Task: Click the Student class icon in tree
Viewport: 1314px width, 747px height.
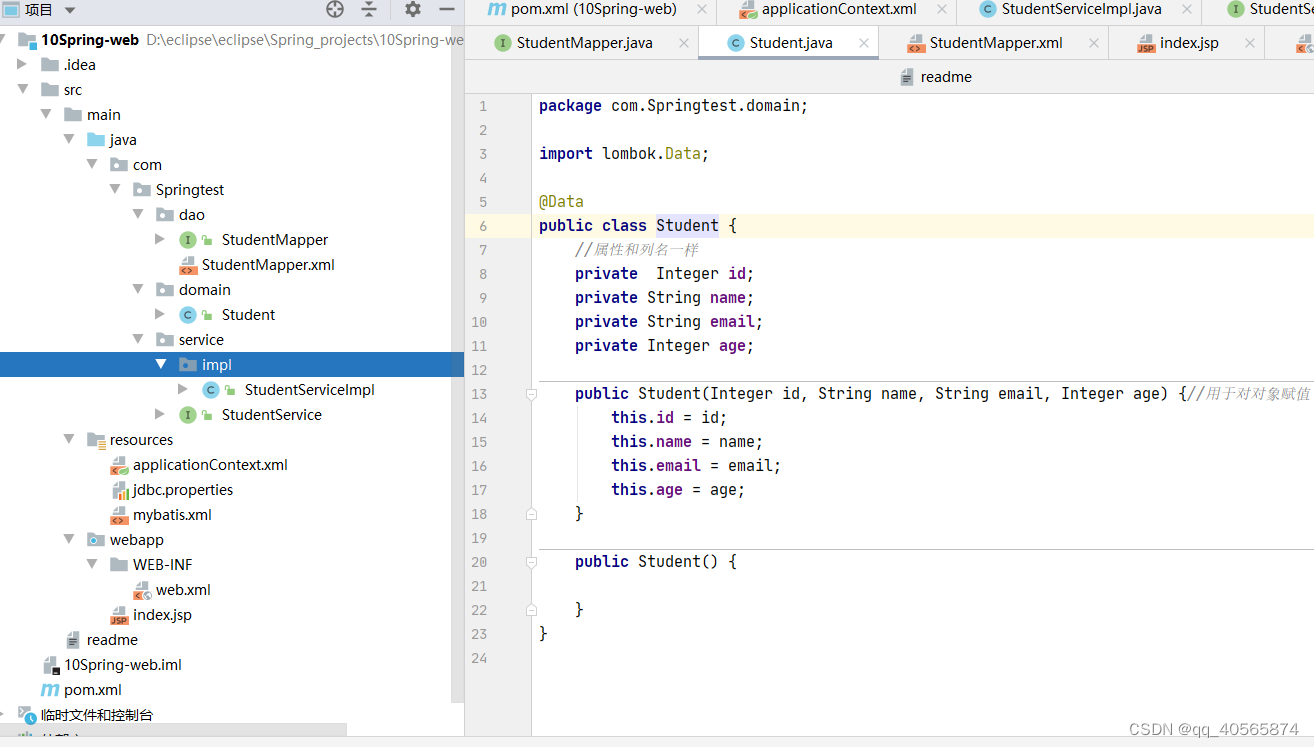Action: pos(188,315)
